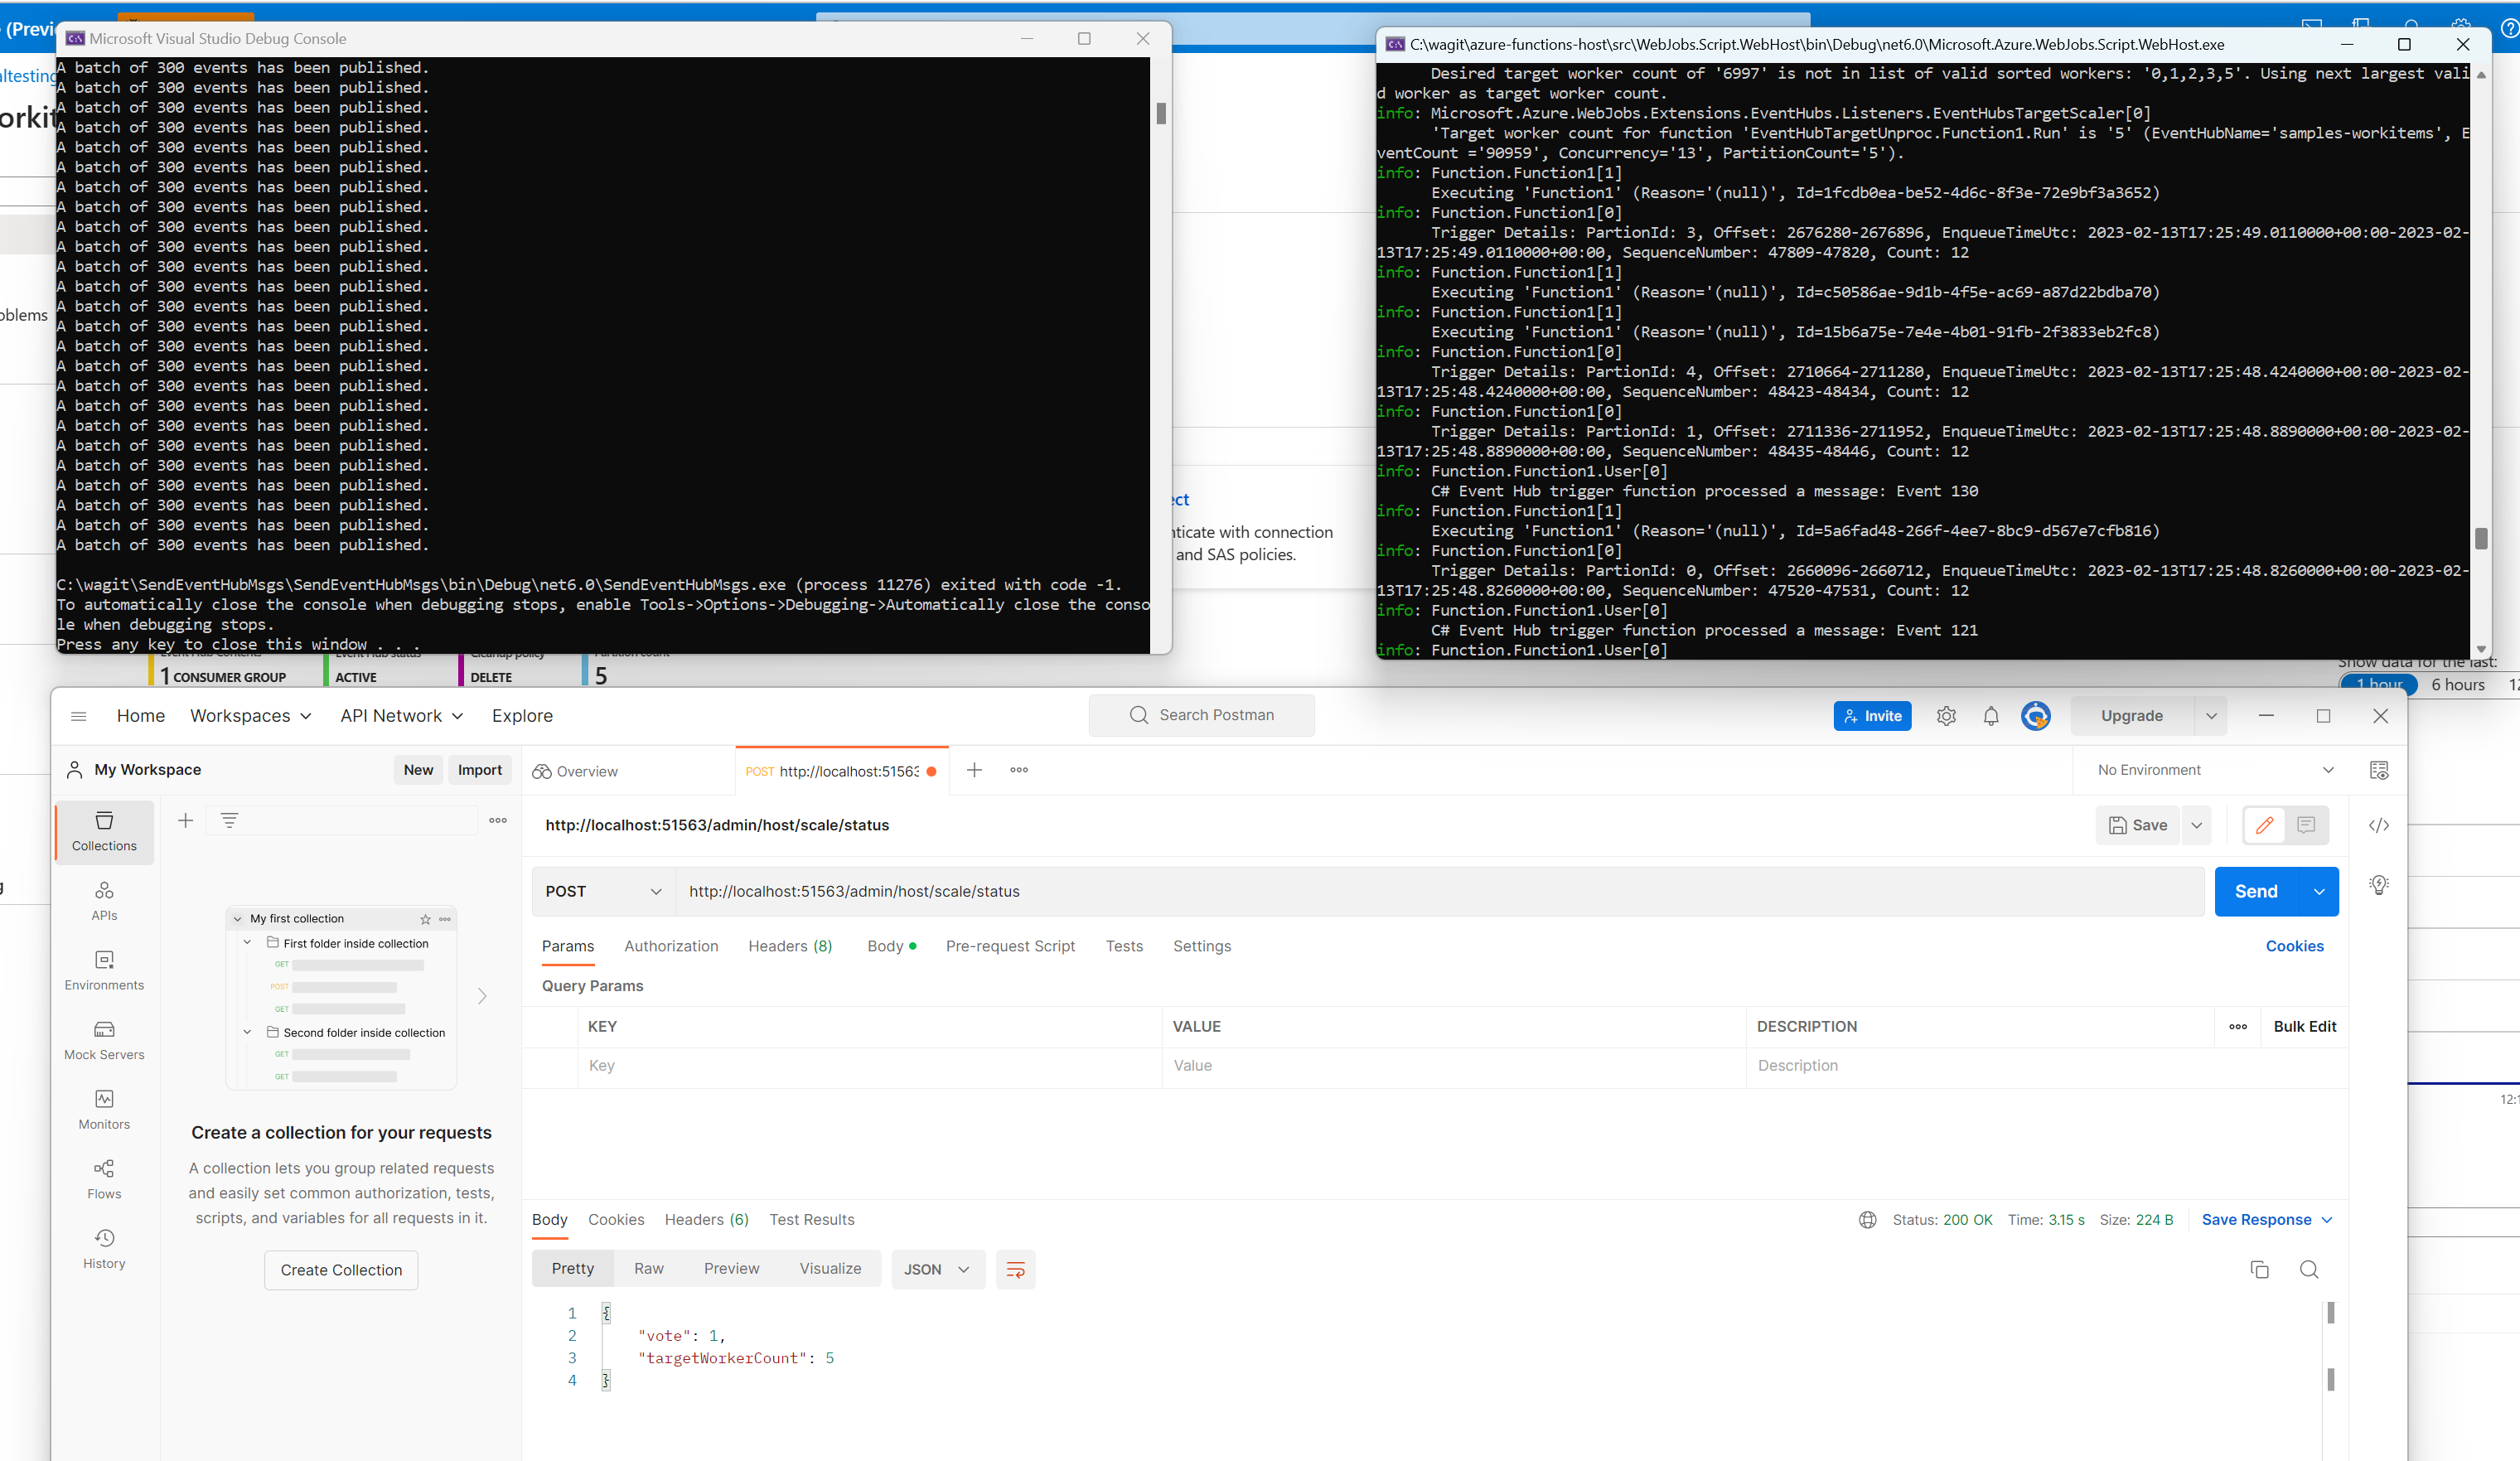Toggle response line wrap icon
This screenshot has height=1461, width=2520.
[1015, 1269]
